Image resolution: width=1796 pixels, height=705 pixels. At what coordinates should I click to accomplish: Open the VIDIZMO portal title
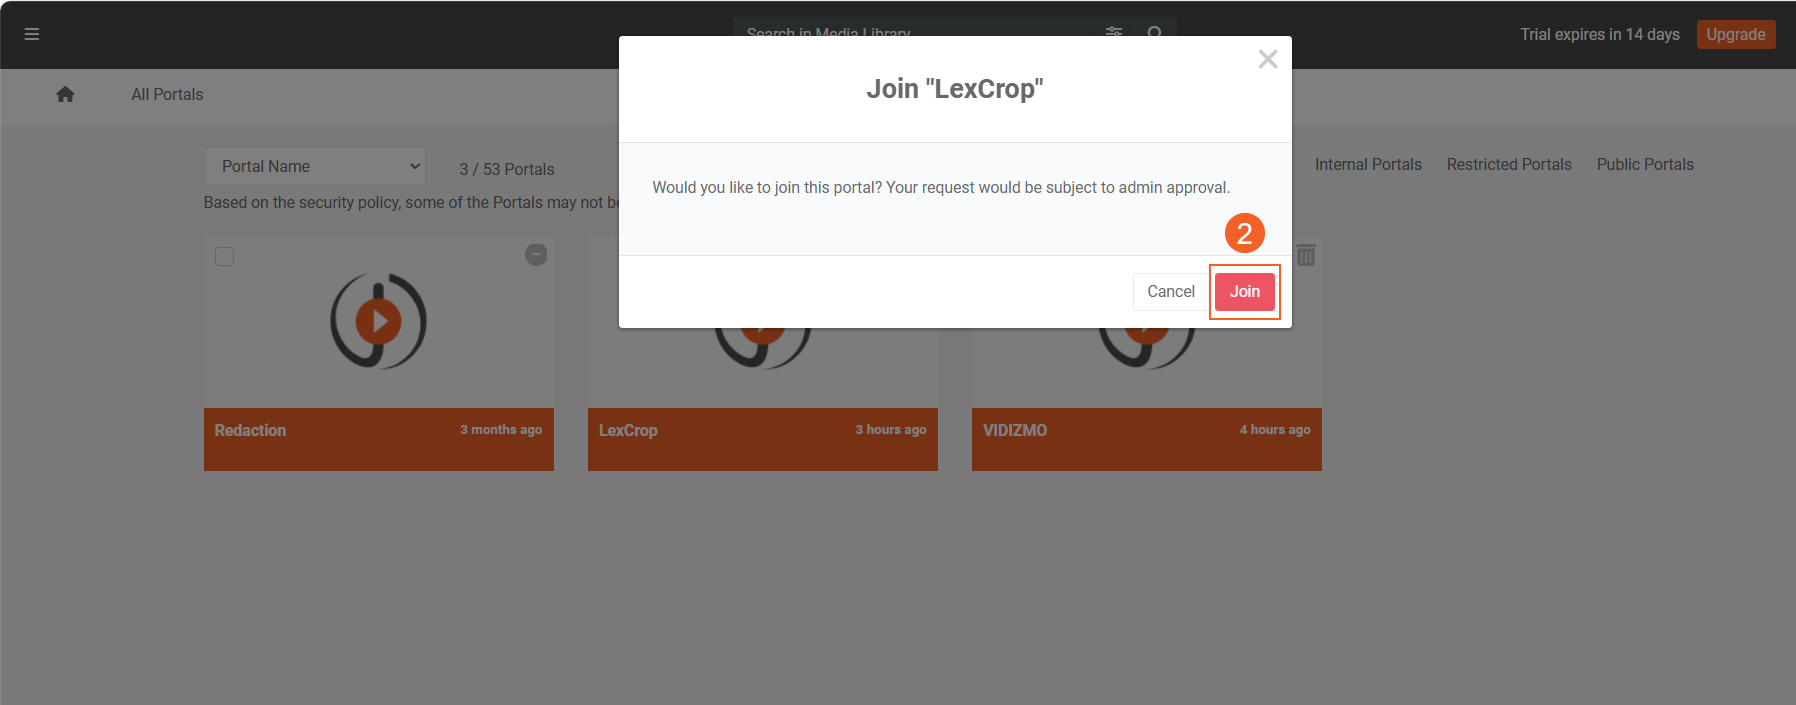tap(1015, 430)
